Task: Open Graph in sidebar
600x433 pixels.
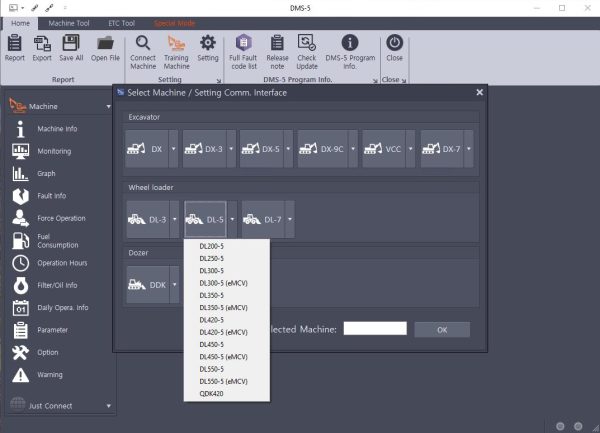Action: pos(46,173)
